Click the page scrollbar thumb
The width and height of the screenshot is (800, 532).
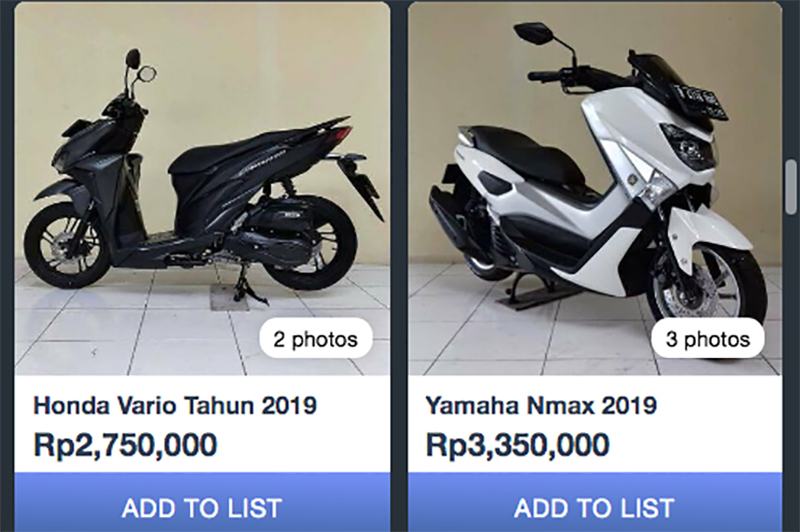coord(792,186)
